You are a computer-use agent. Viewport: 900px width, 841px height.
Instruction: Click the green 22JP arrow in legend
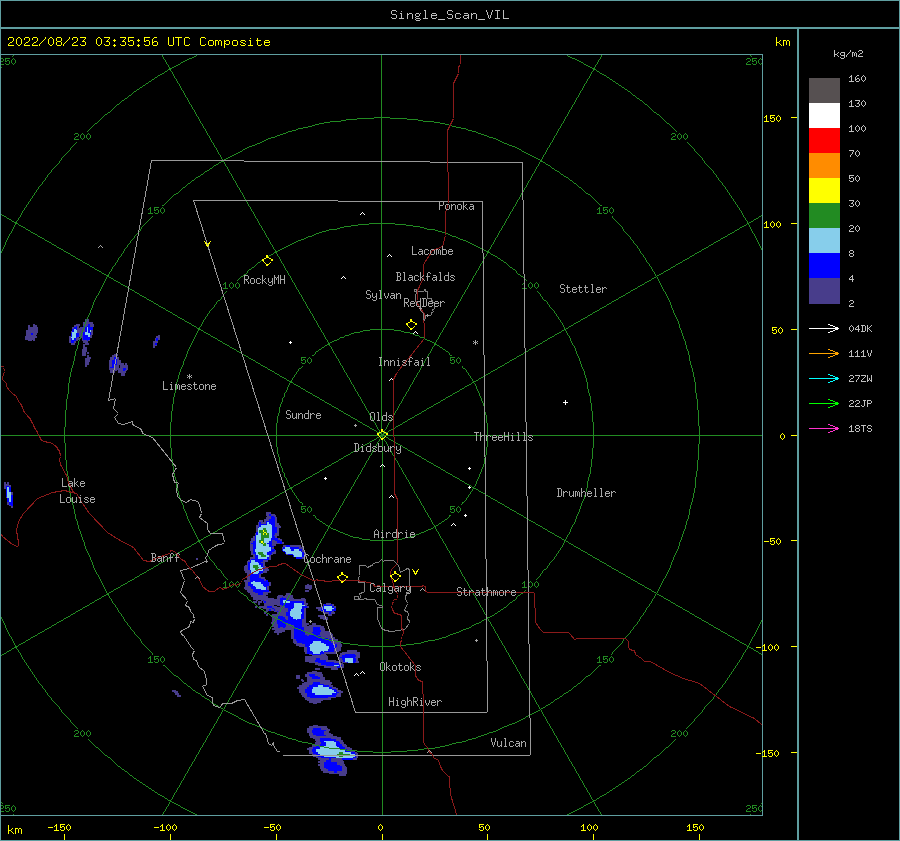824,404
